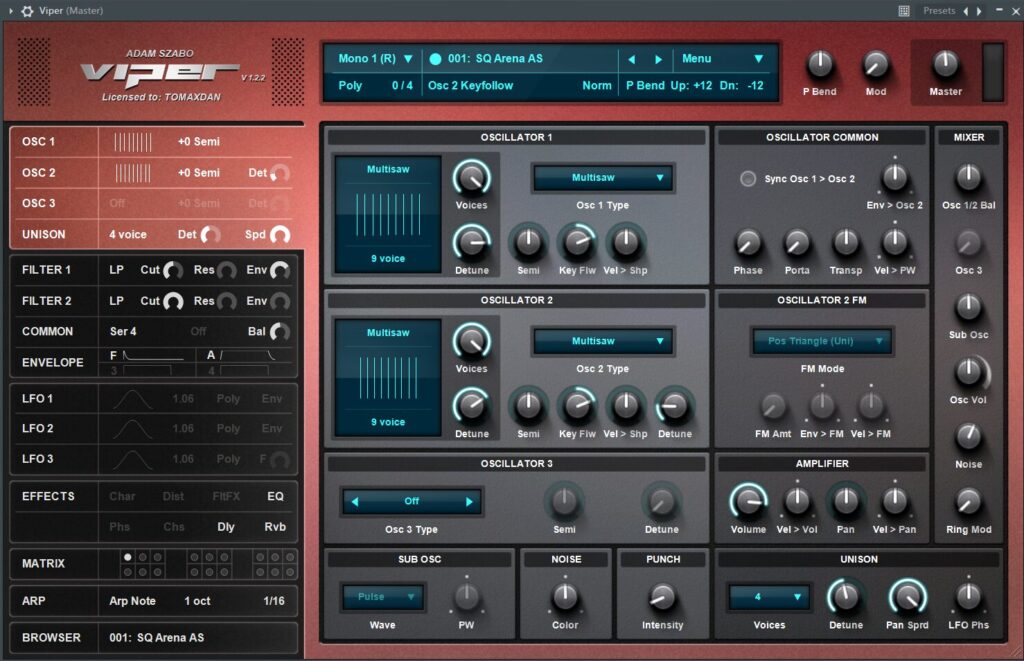Click the ARP section label
1024x661 pixels.
[x=34, y=601]
